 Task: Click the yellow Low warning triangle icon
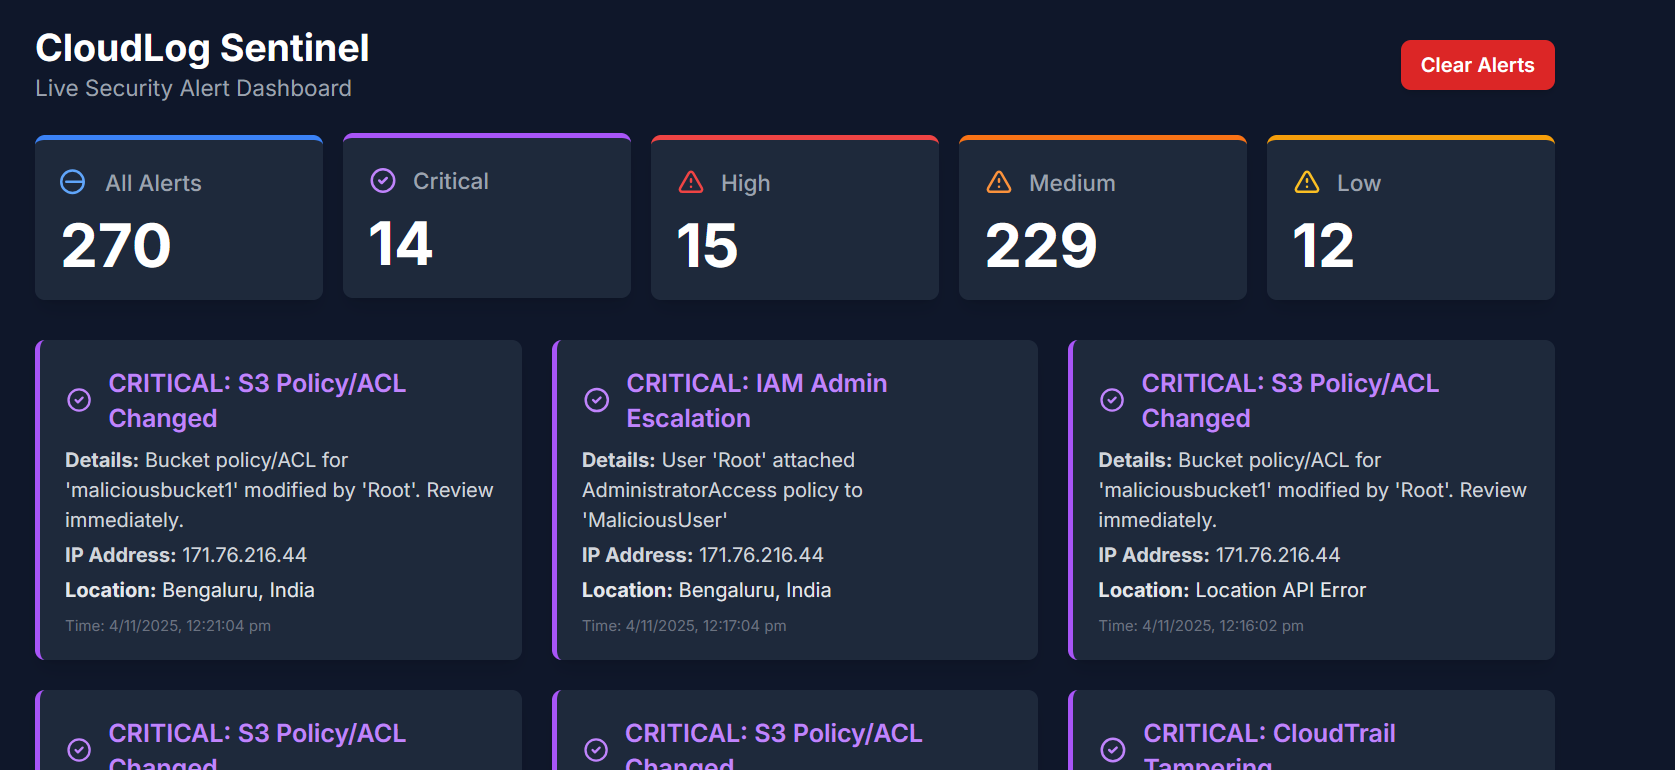point(1307,182)
